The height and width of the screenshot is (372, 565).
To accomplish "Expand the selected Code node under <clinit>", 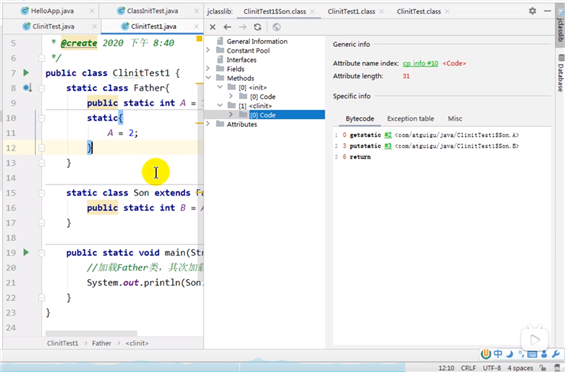I will (x=231, y=115).
